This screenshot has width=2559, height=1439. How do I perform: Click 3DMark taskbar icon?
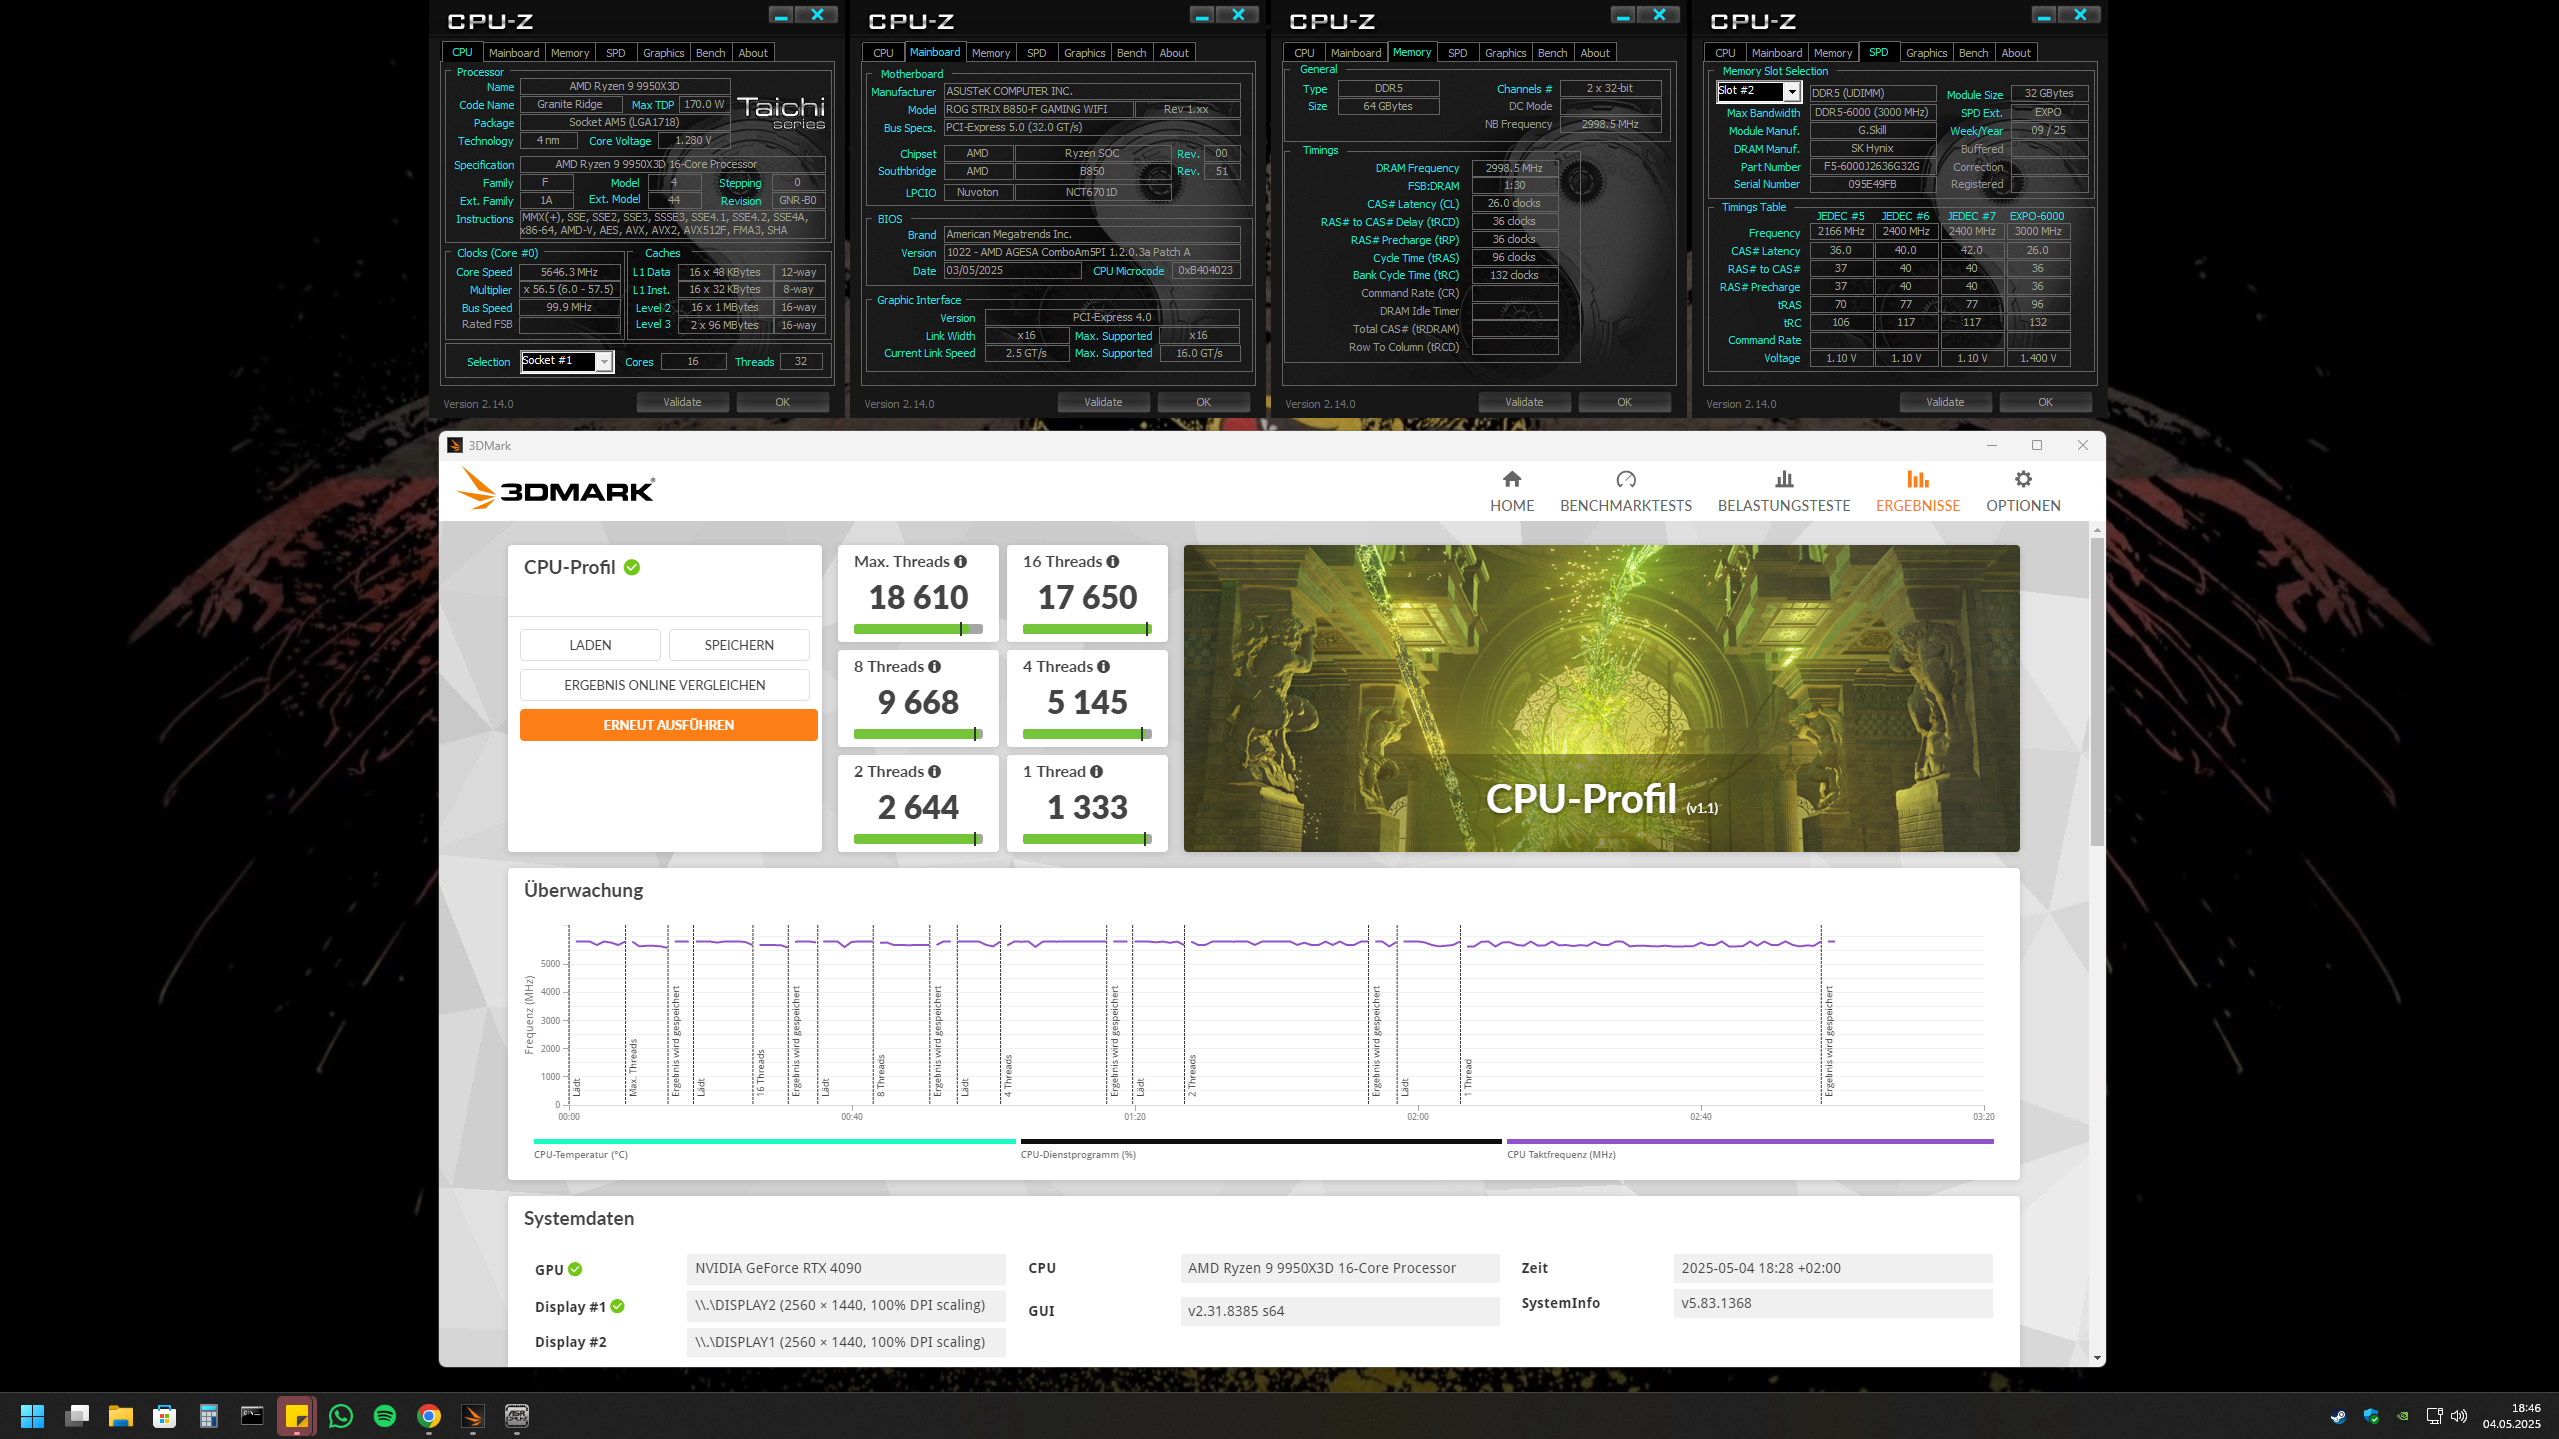pos(473,1416)
